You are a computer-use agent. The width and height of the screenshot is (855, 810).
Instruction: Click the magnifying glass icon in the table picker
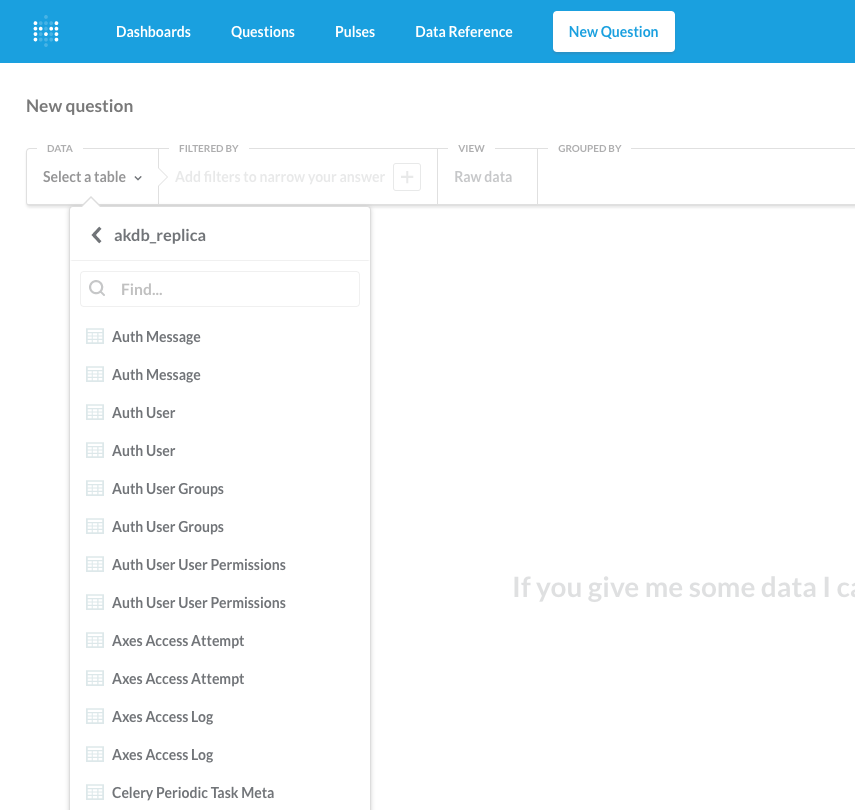tap(96, 288)
